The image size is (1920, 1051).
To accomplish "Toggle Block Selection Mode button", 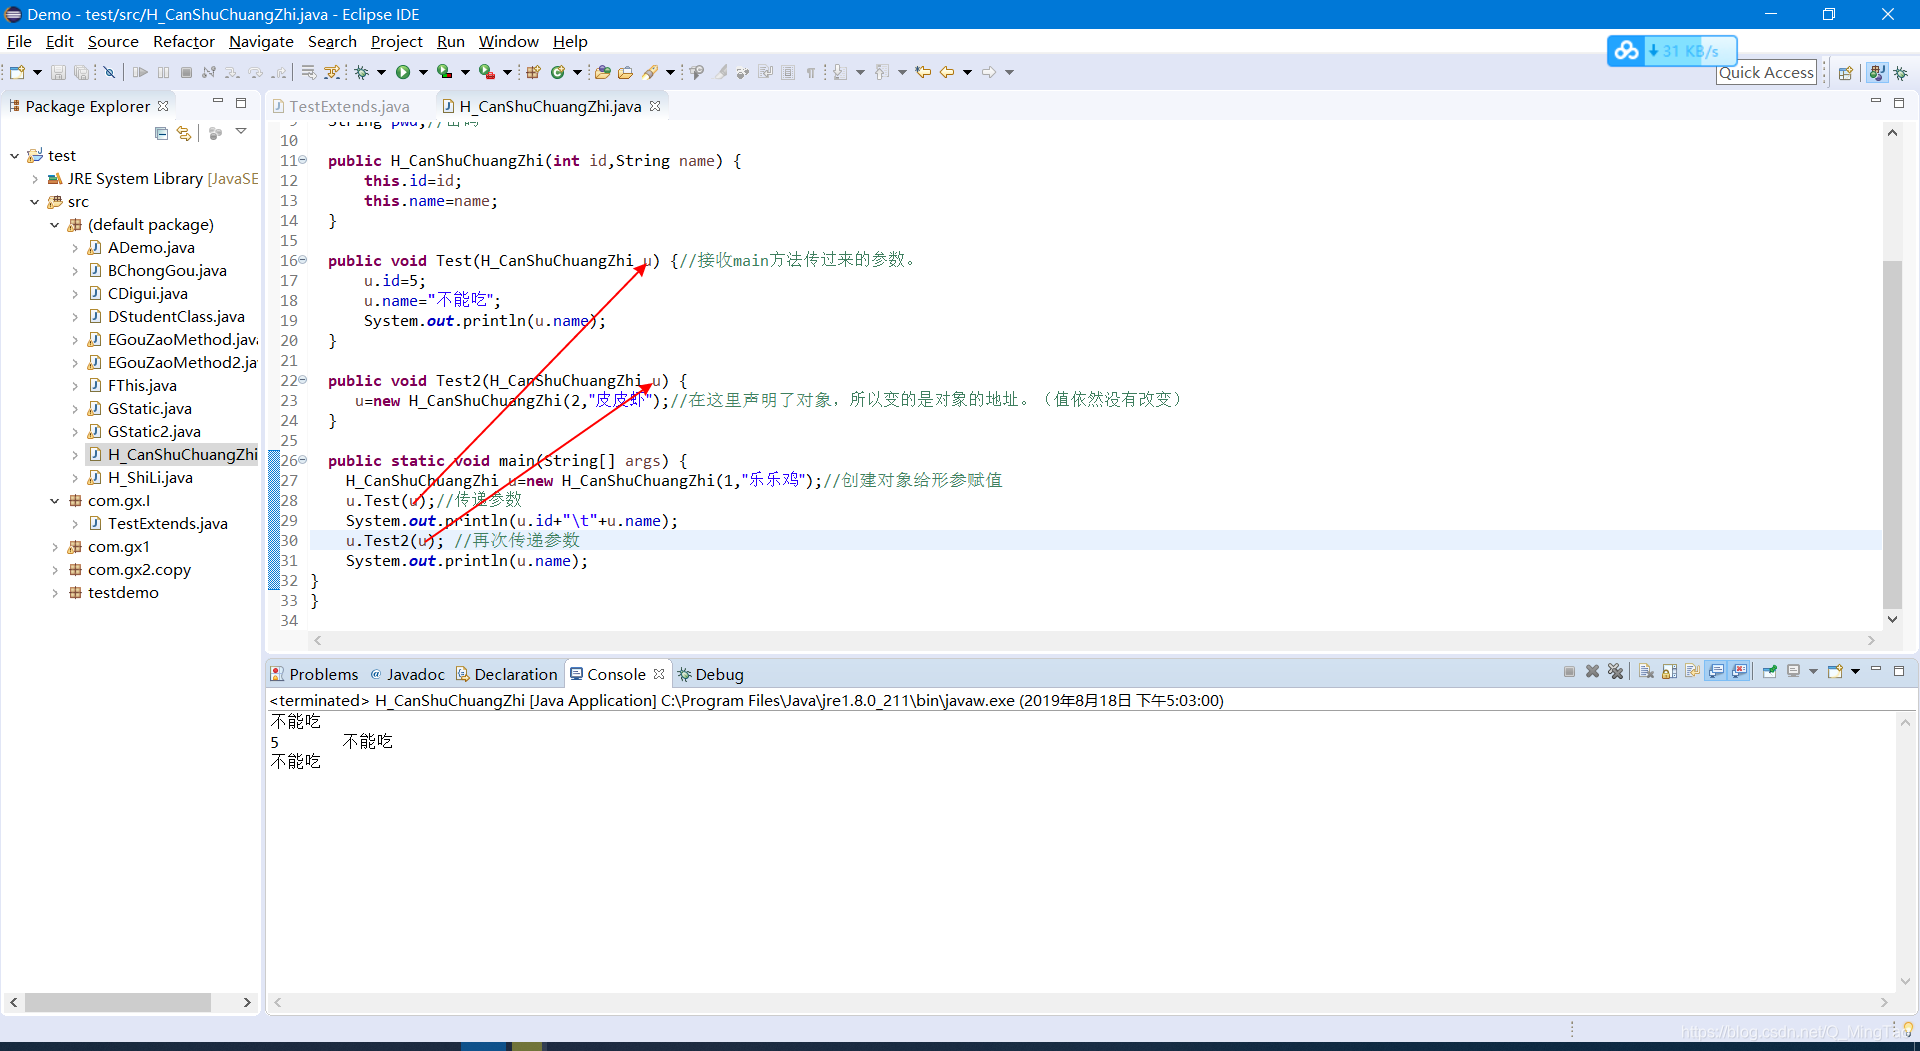I will (787, 72).
